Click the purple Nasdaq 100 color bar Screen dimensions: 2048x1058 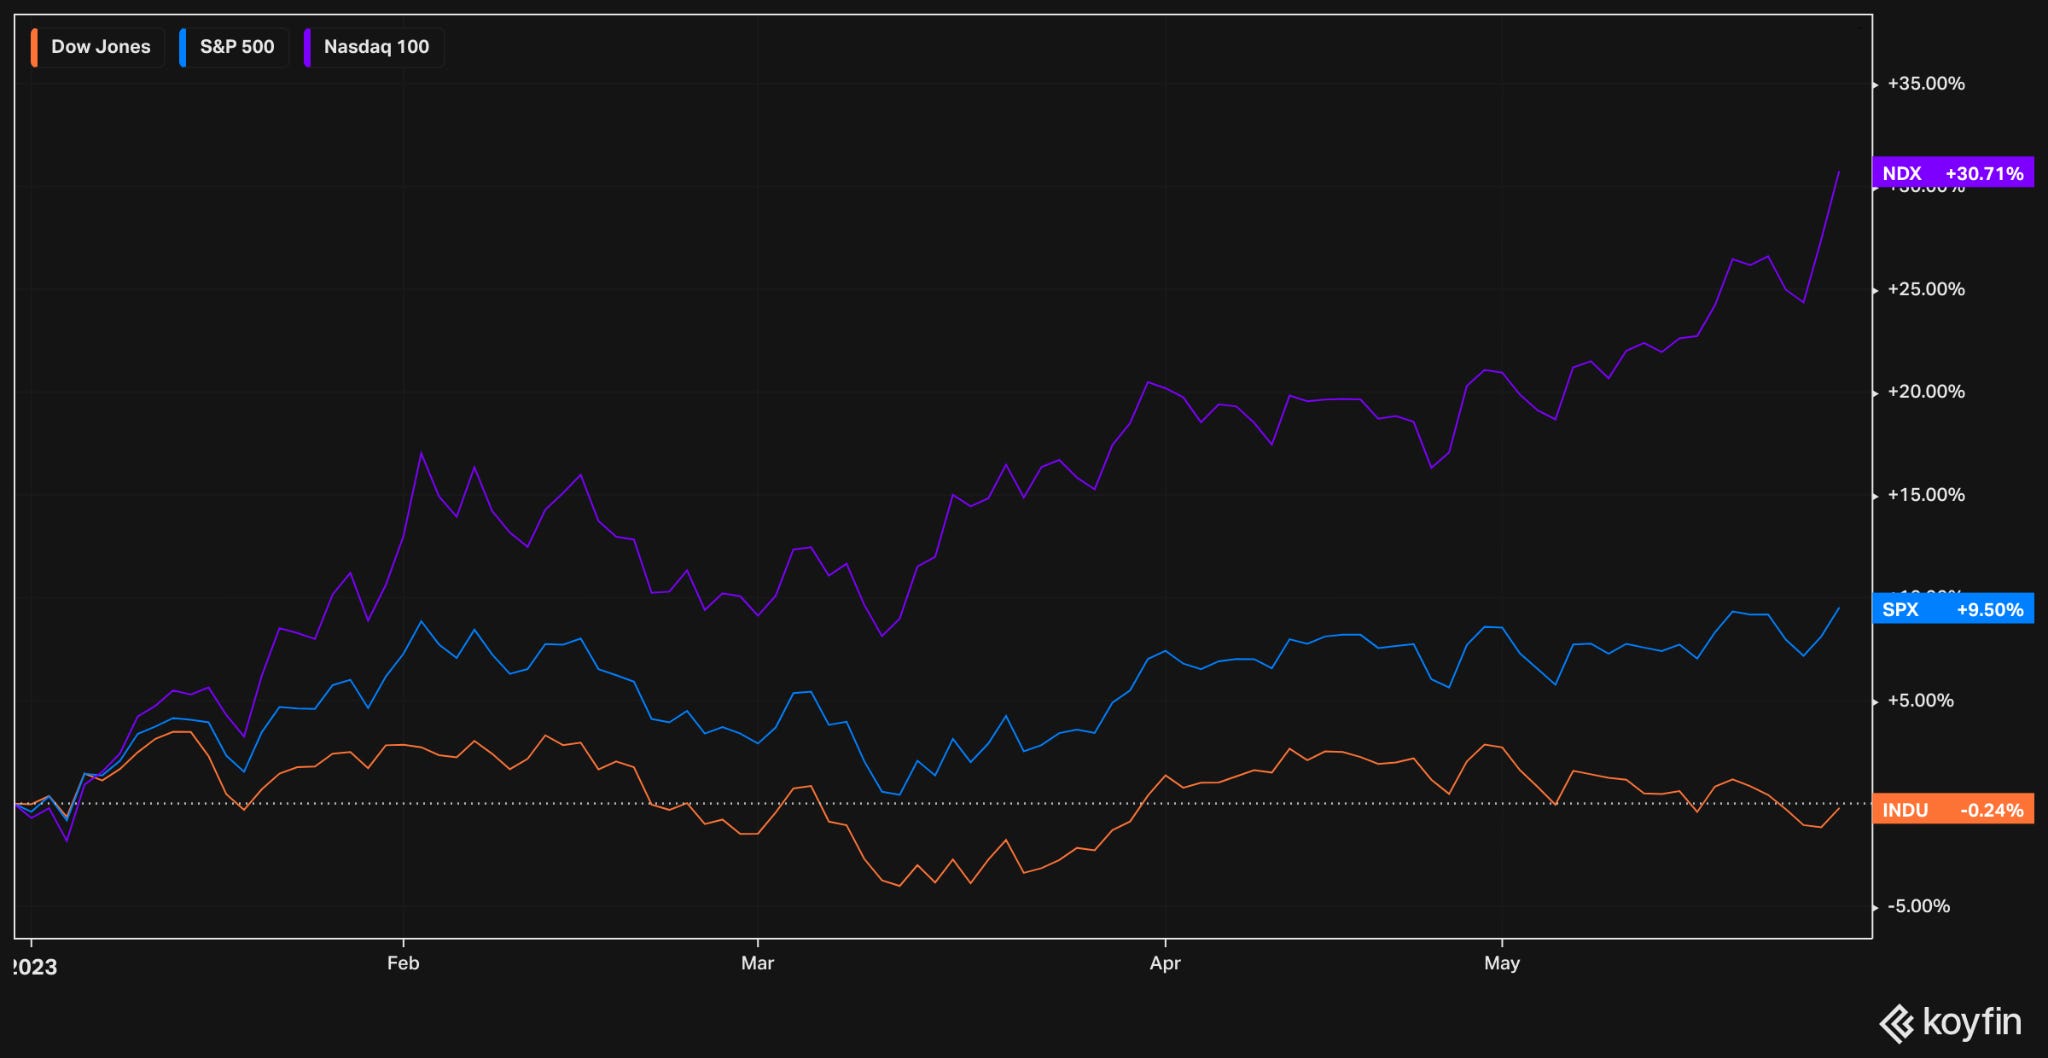click(x=307, y=47)
